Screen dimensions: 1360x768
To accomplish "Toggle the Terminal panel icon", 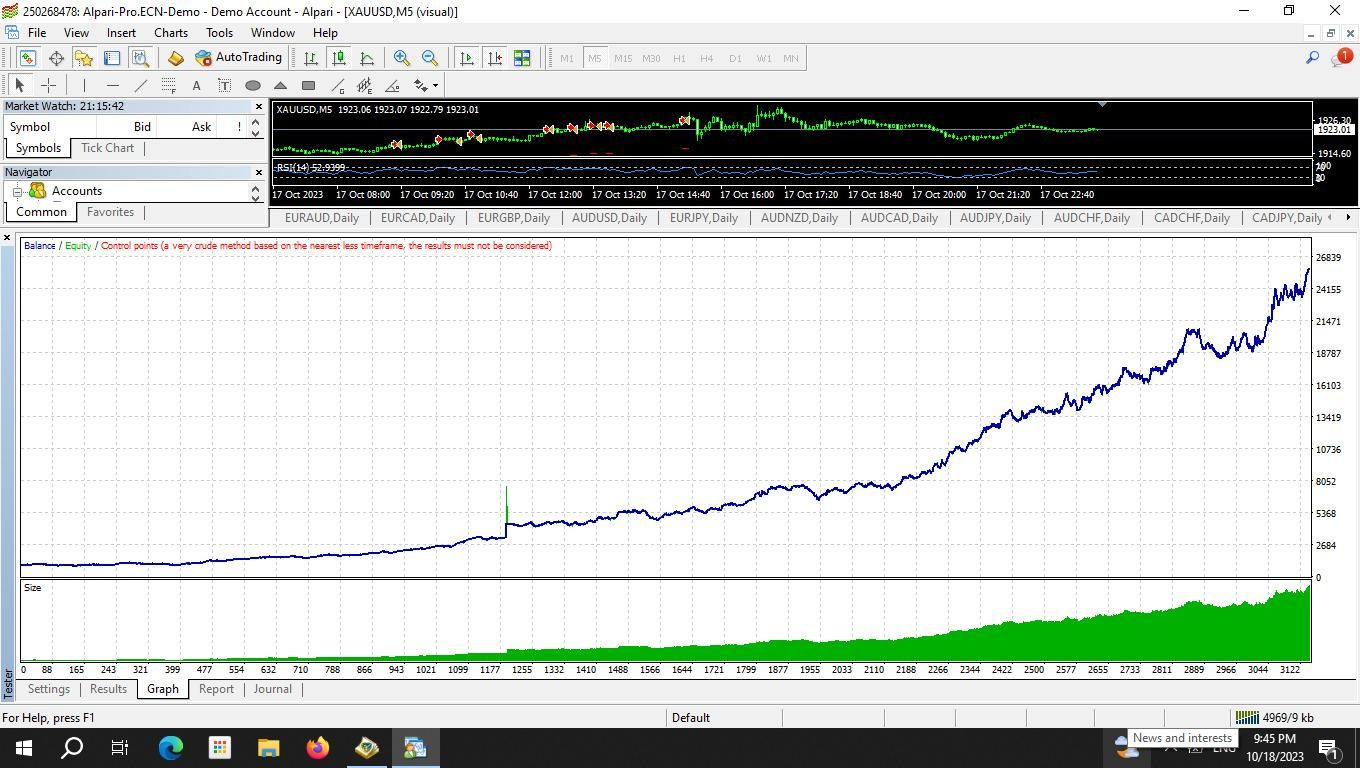I will pos(112,58).
